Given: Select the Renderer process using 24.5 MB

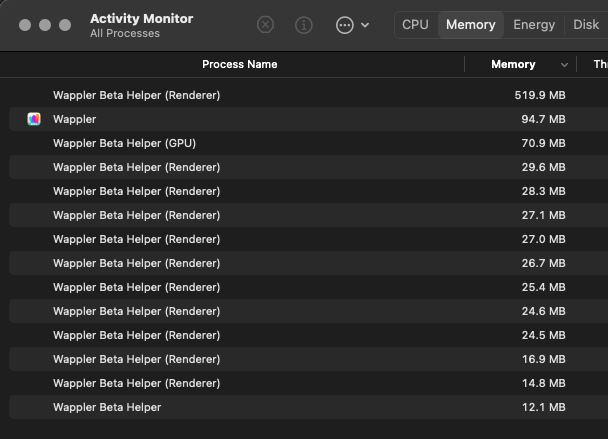Looking at the screenshot, I should coord(308,335).
